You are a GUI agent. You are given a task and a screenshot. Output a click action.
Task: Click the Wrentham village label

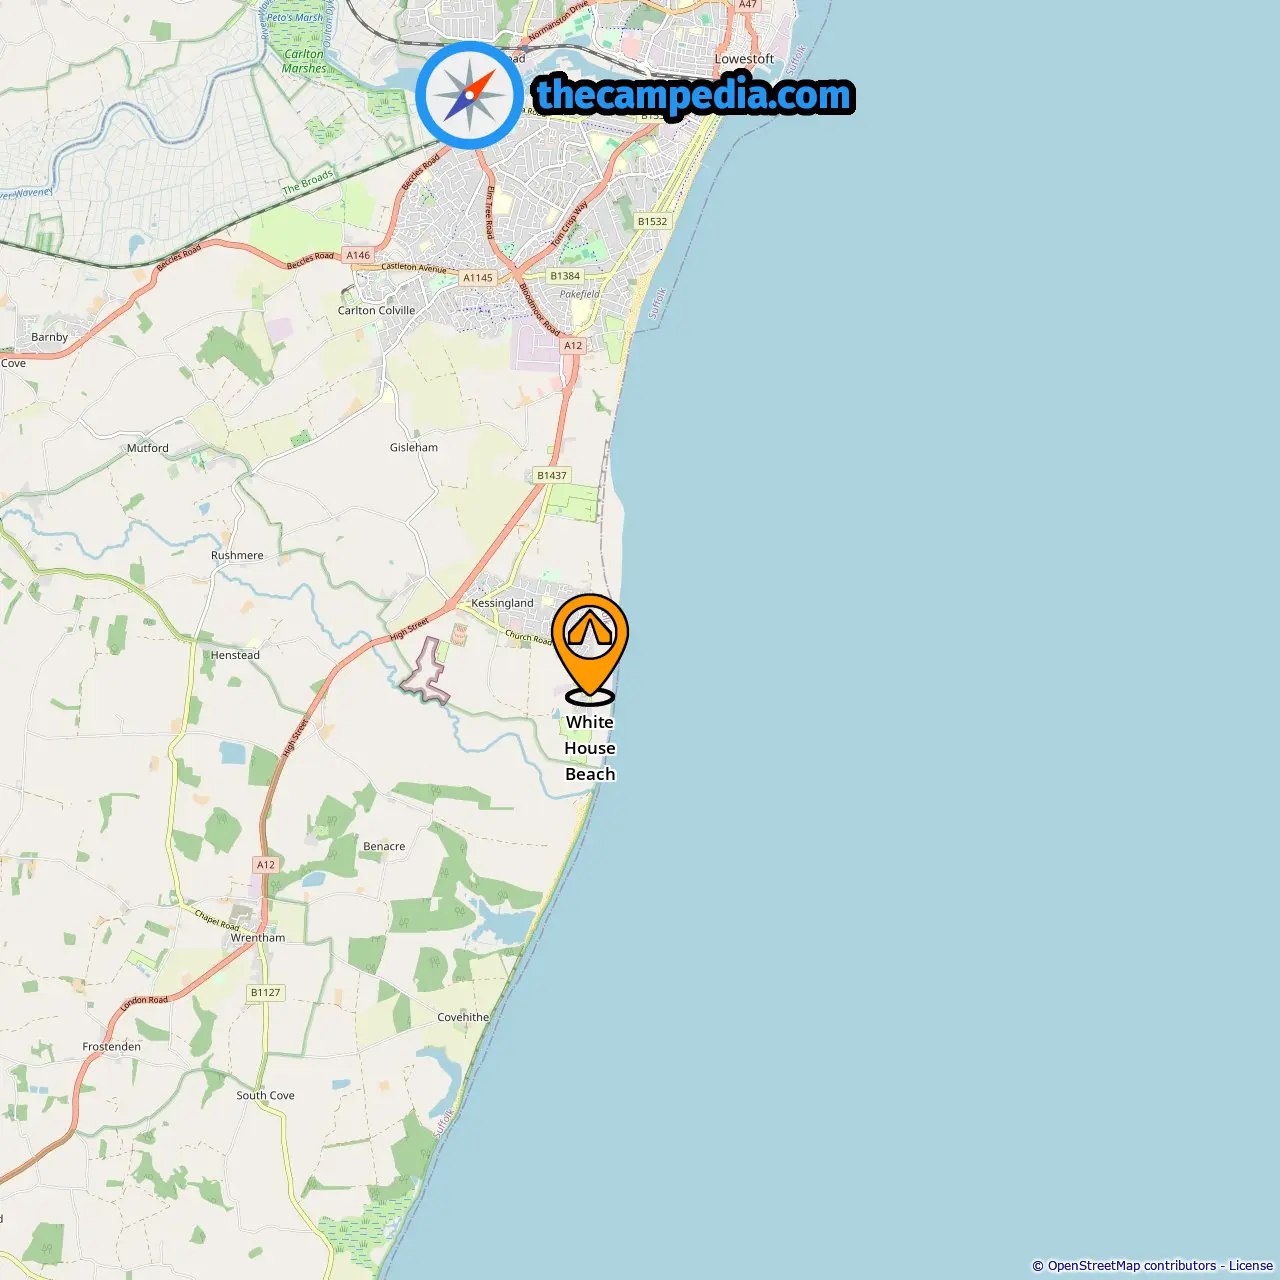(x=258, y=938)
